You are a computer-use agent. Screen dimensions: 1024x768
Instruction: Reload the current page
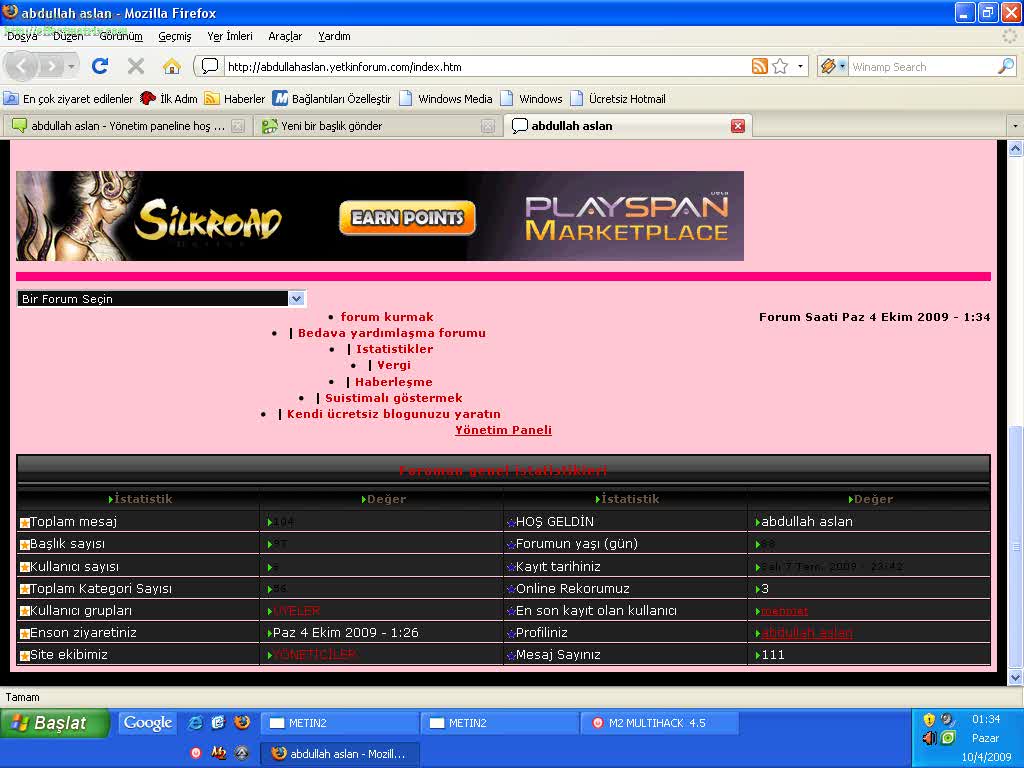pyautogui.click(x=100, y=66)
